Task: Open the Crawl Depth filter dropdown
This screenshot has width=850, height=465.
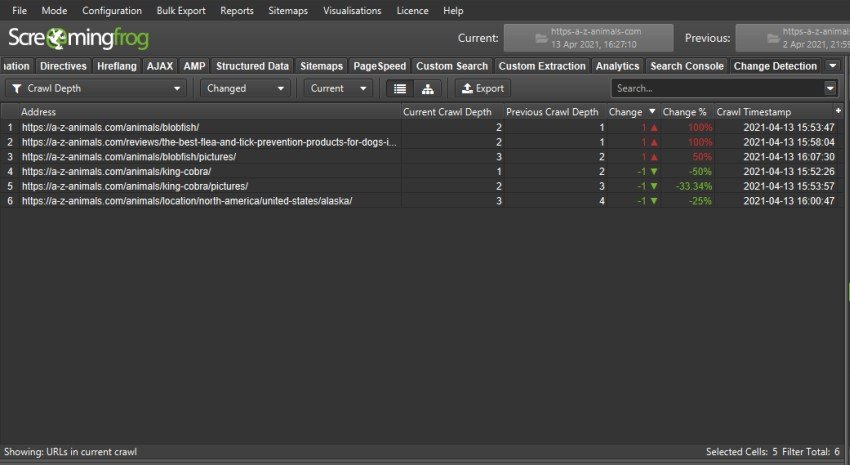Action: (x=96, y=88)
